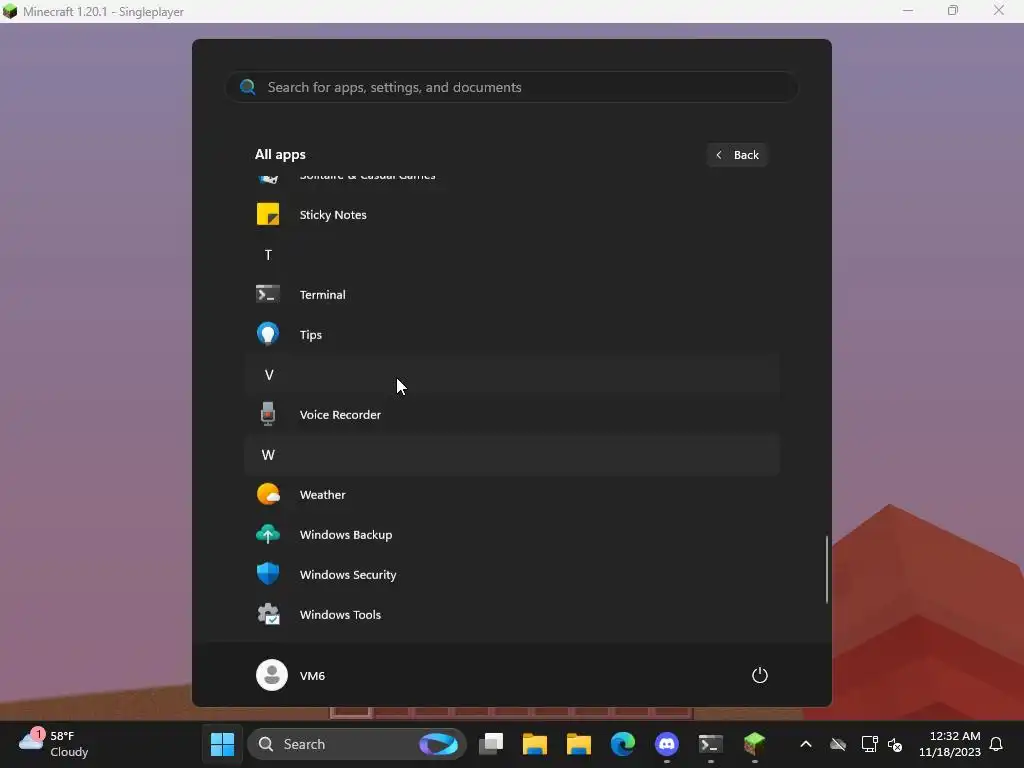Open Task View in the taskbar
The width and height of the screenshot is (1024, 768).
491,744
